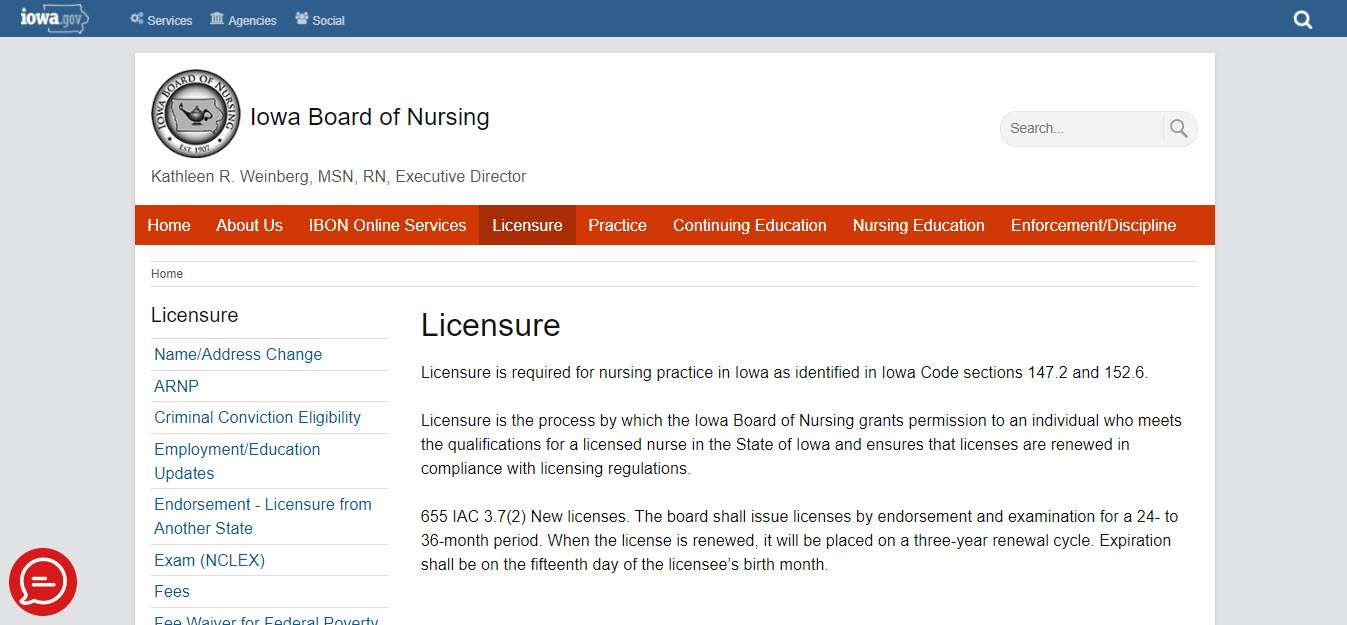Click the Licensure sidebar heading
This screenshot has height=625, width=1347.
point(194,315)
